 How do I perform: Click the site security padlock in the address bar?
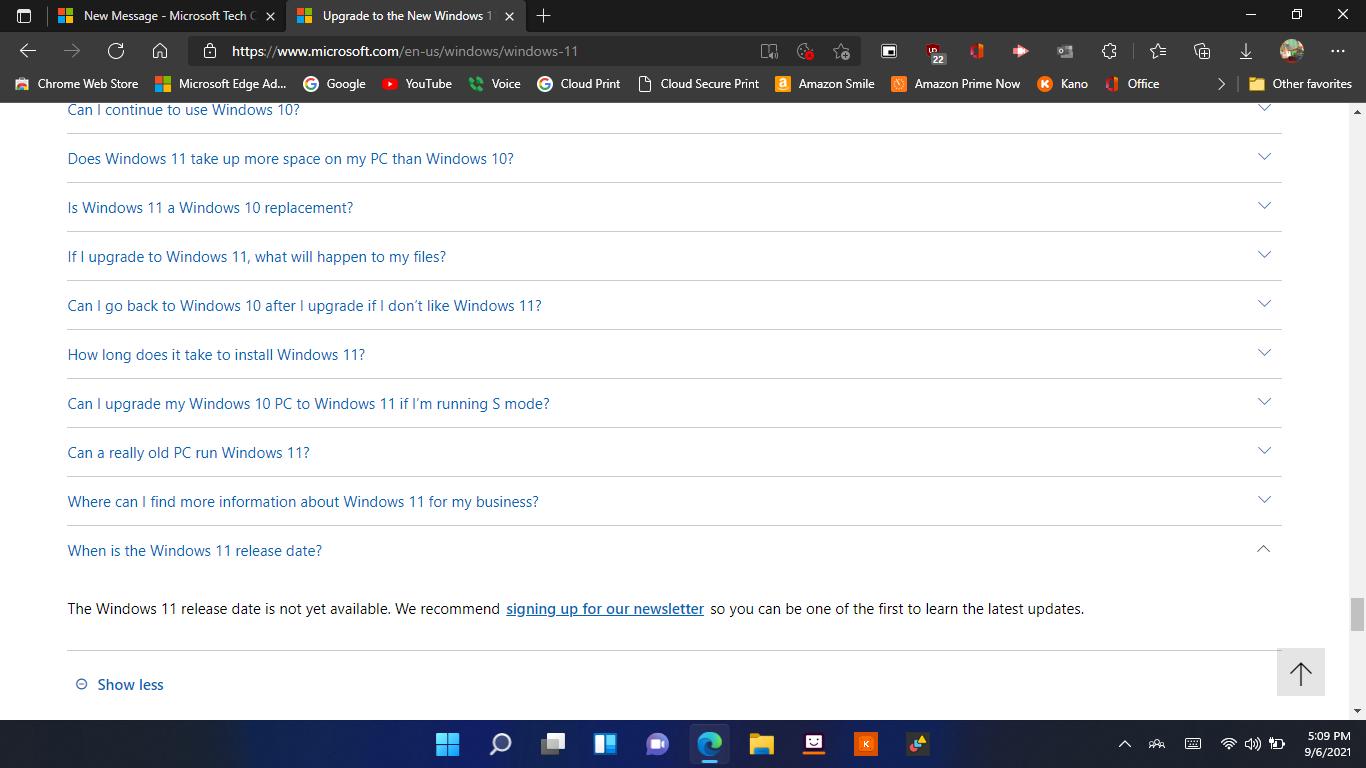click(x=209, y=50)
